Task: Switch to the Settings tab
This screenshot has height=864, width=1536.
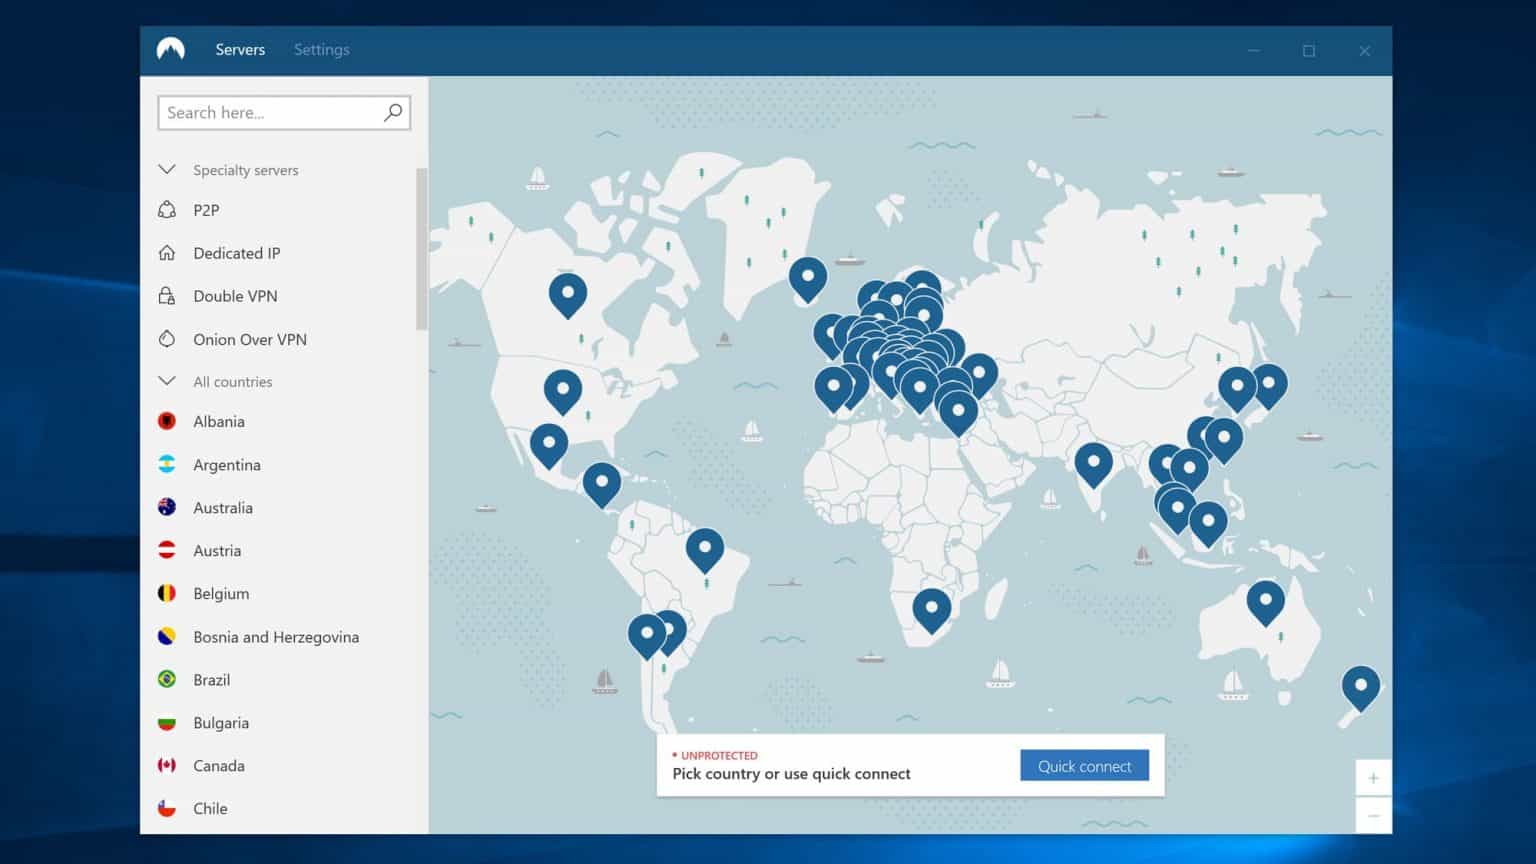Action: point(321,49)
